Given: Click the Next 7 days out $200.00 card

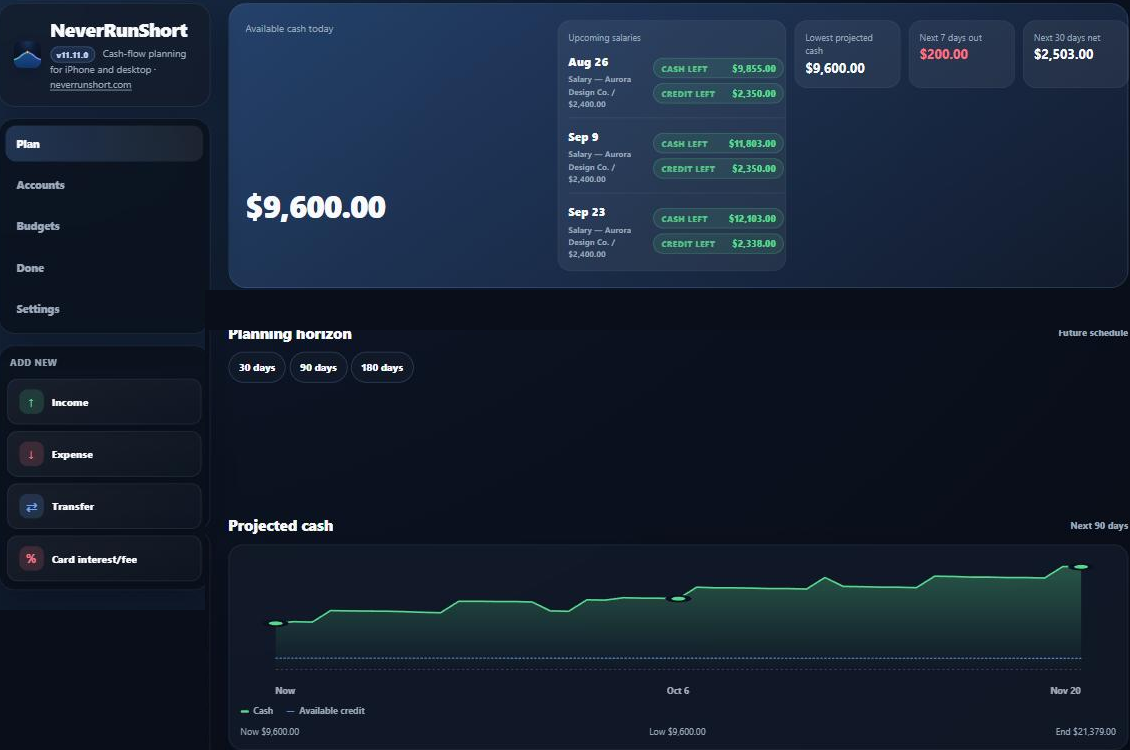Looking at the screenshot, I should pyautogui.click(x=962, y=54).
